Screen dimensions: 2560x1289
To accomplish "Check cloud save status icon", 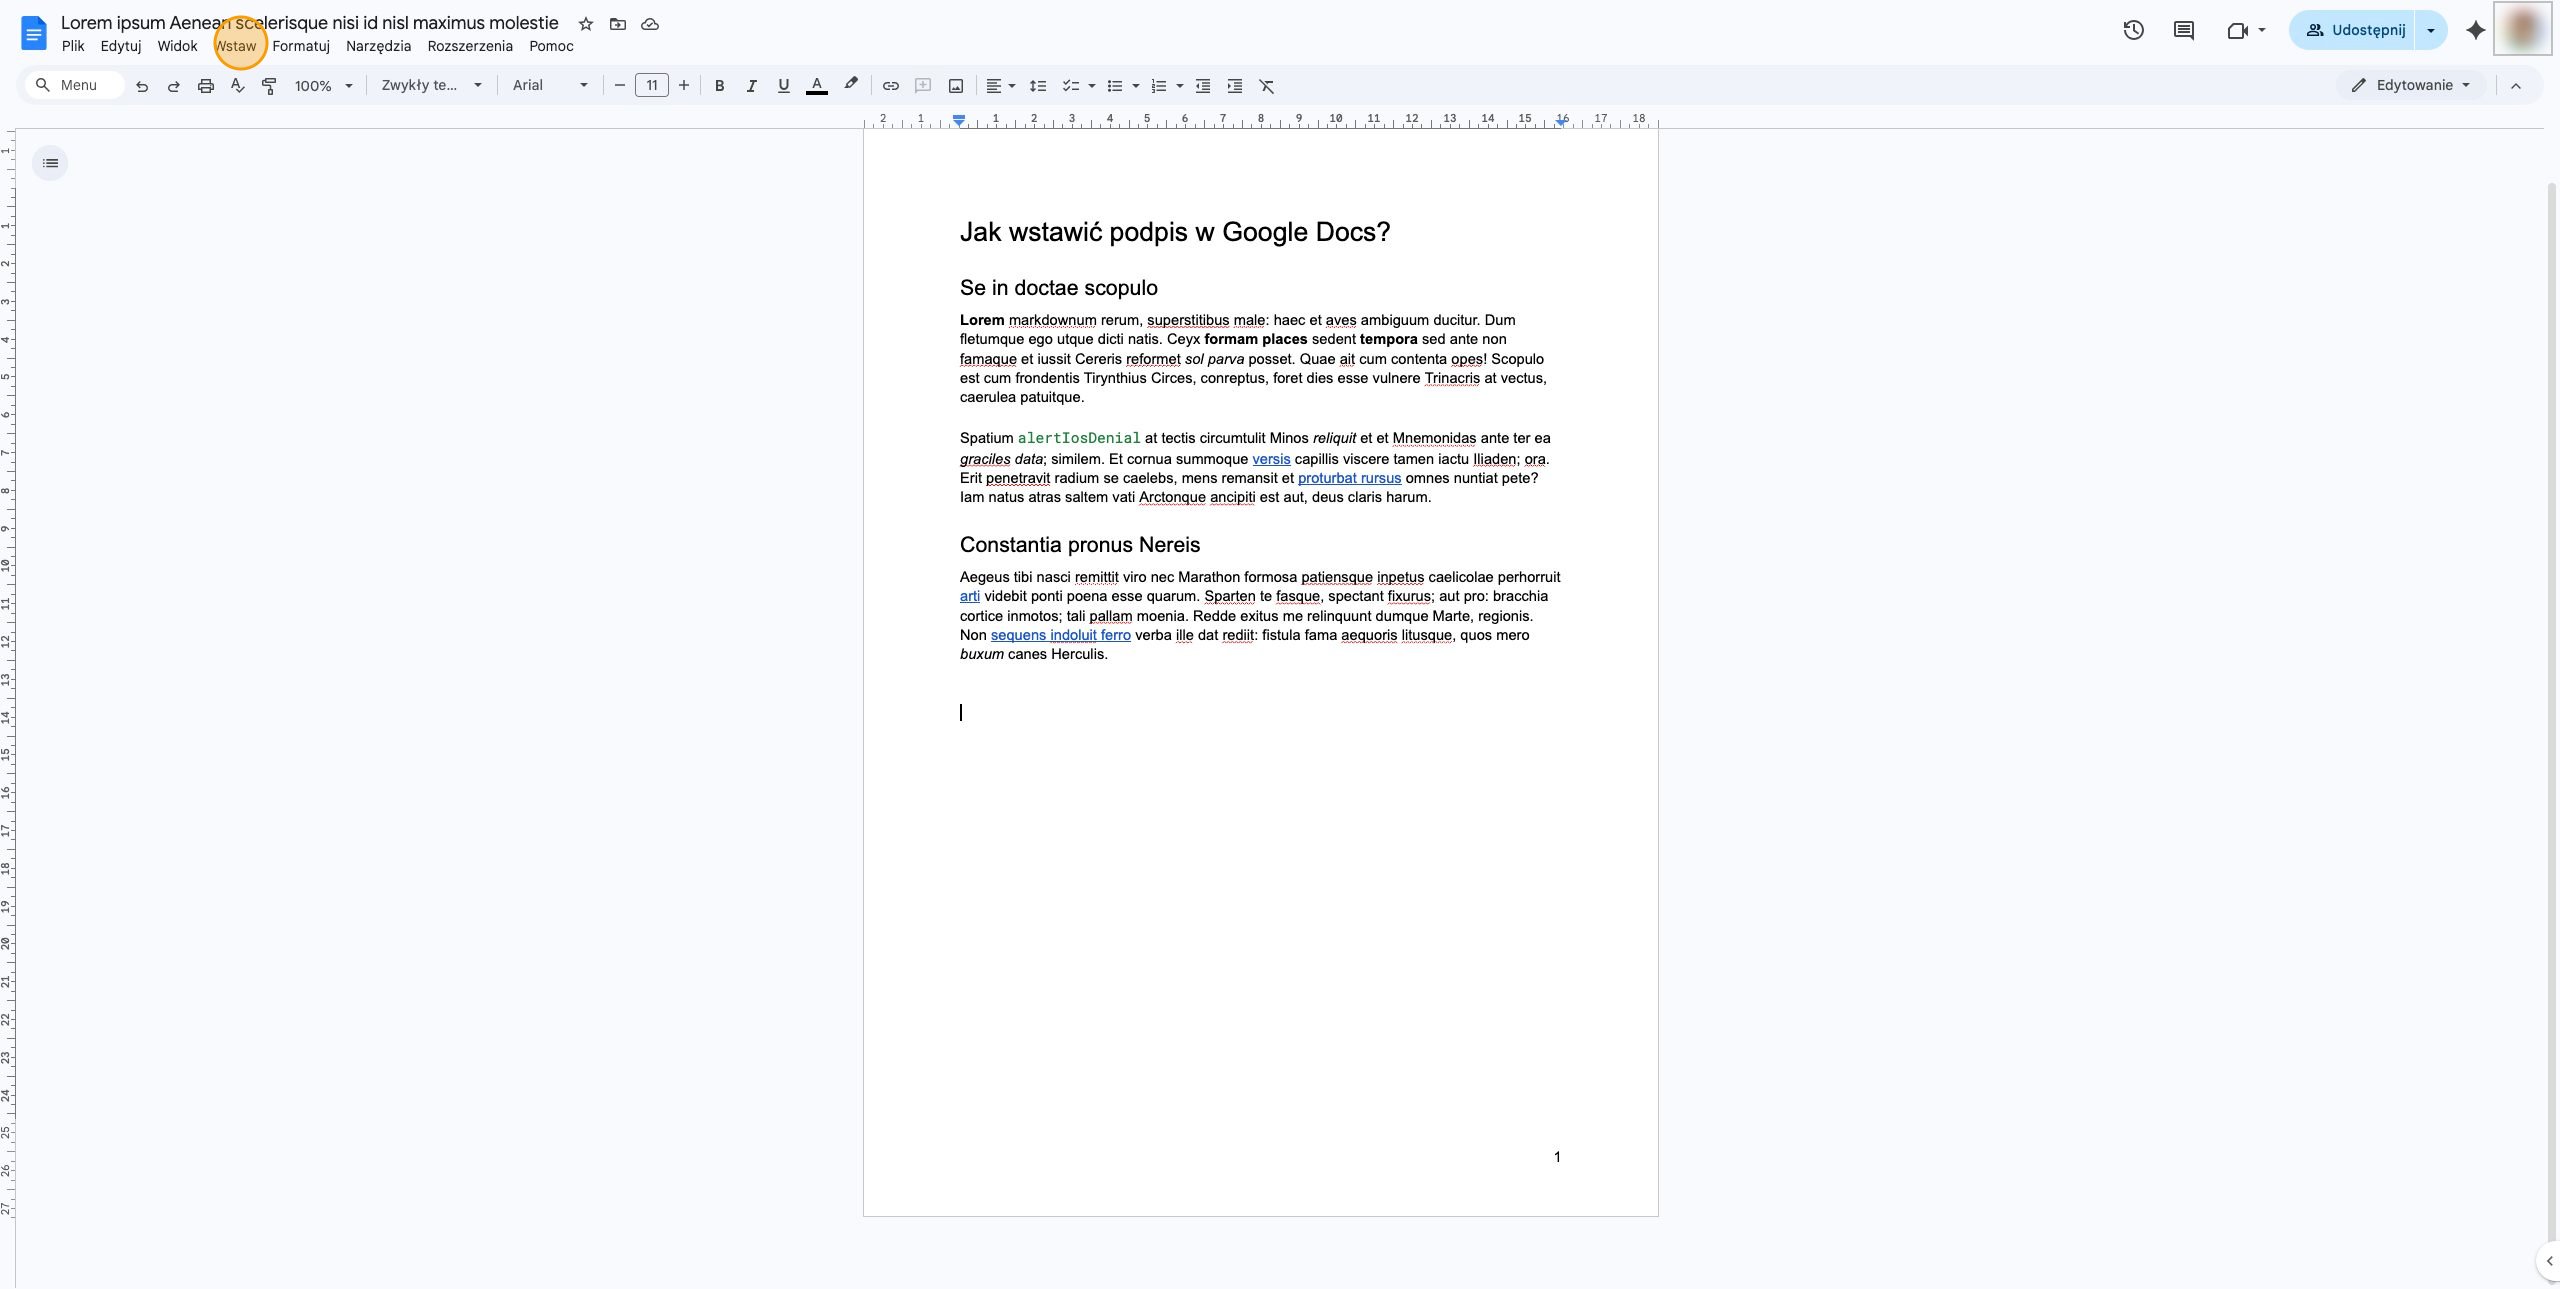I will [650, 24].
